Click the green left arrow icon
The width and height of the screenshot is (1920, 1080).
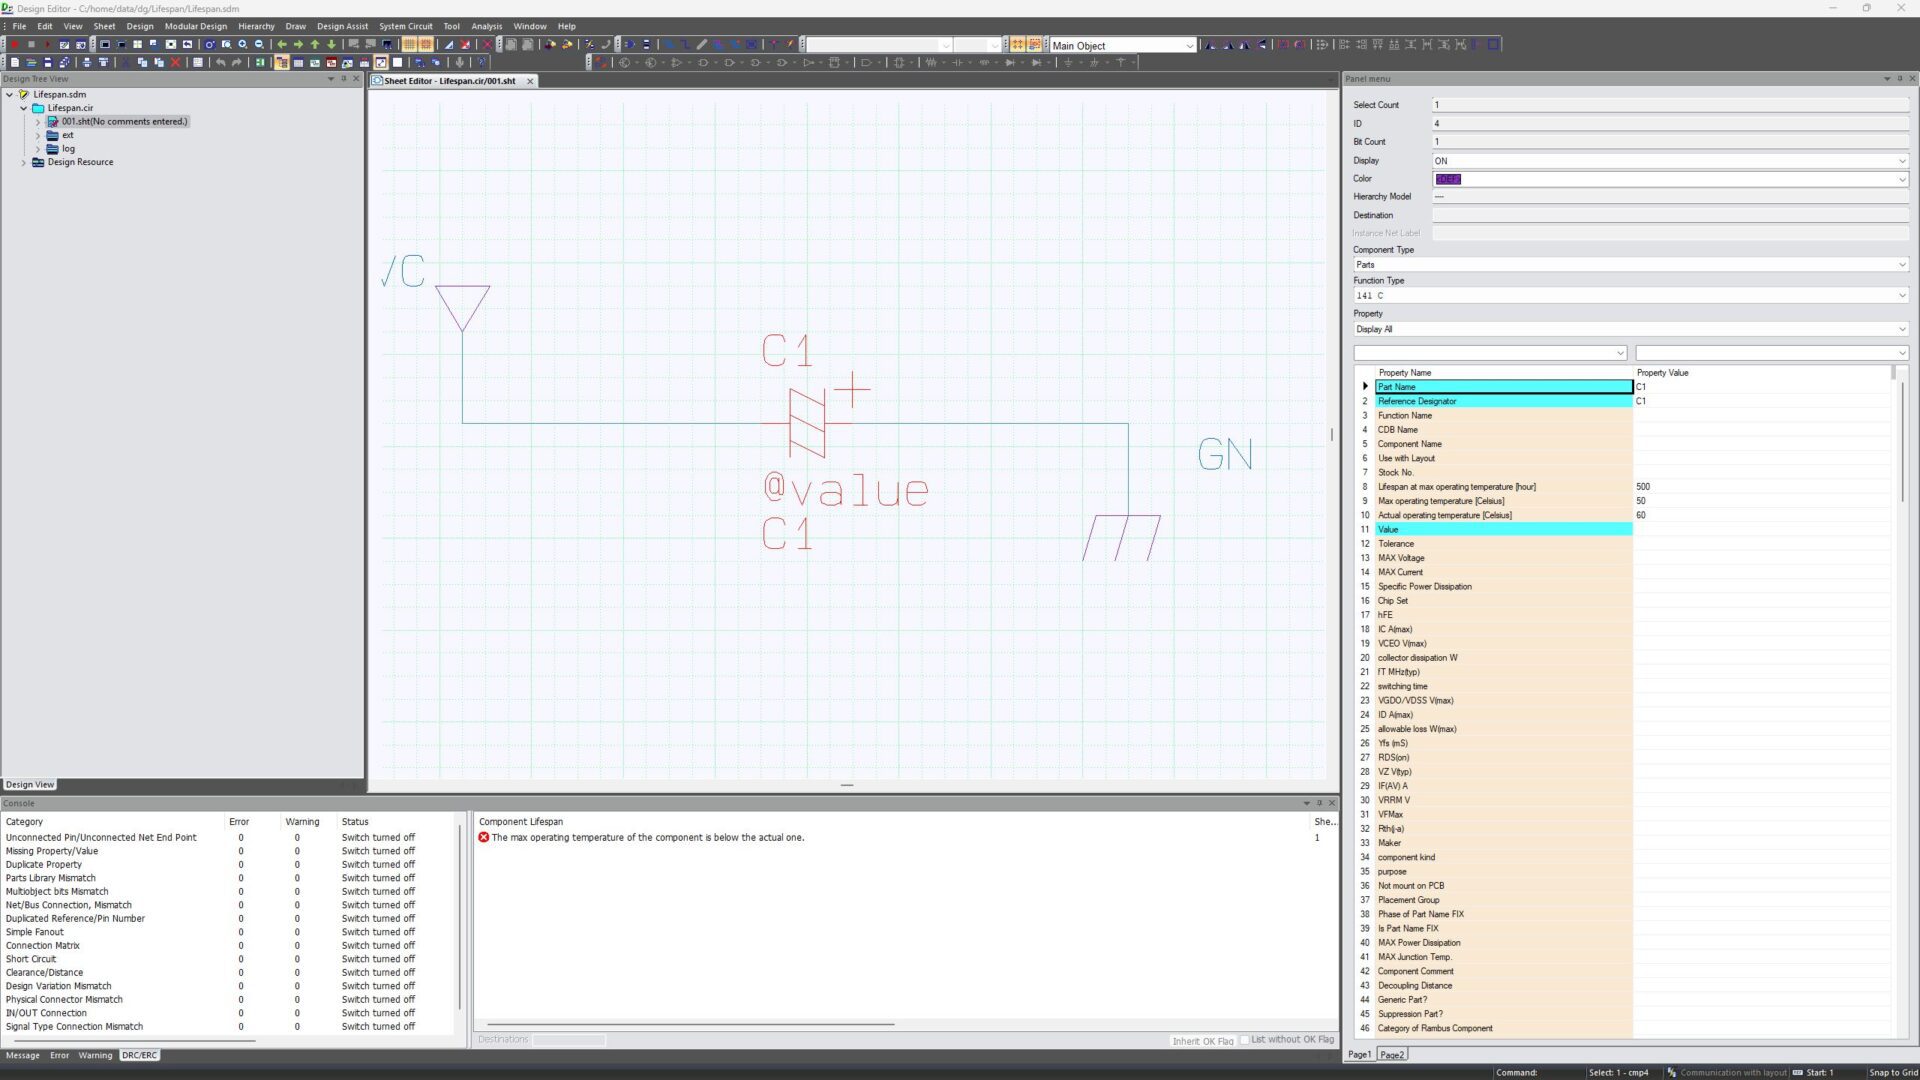coord(282,44)
